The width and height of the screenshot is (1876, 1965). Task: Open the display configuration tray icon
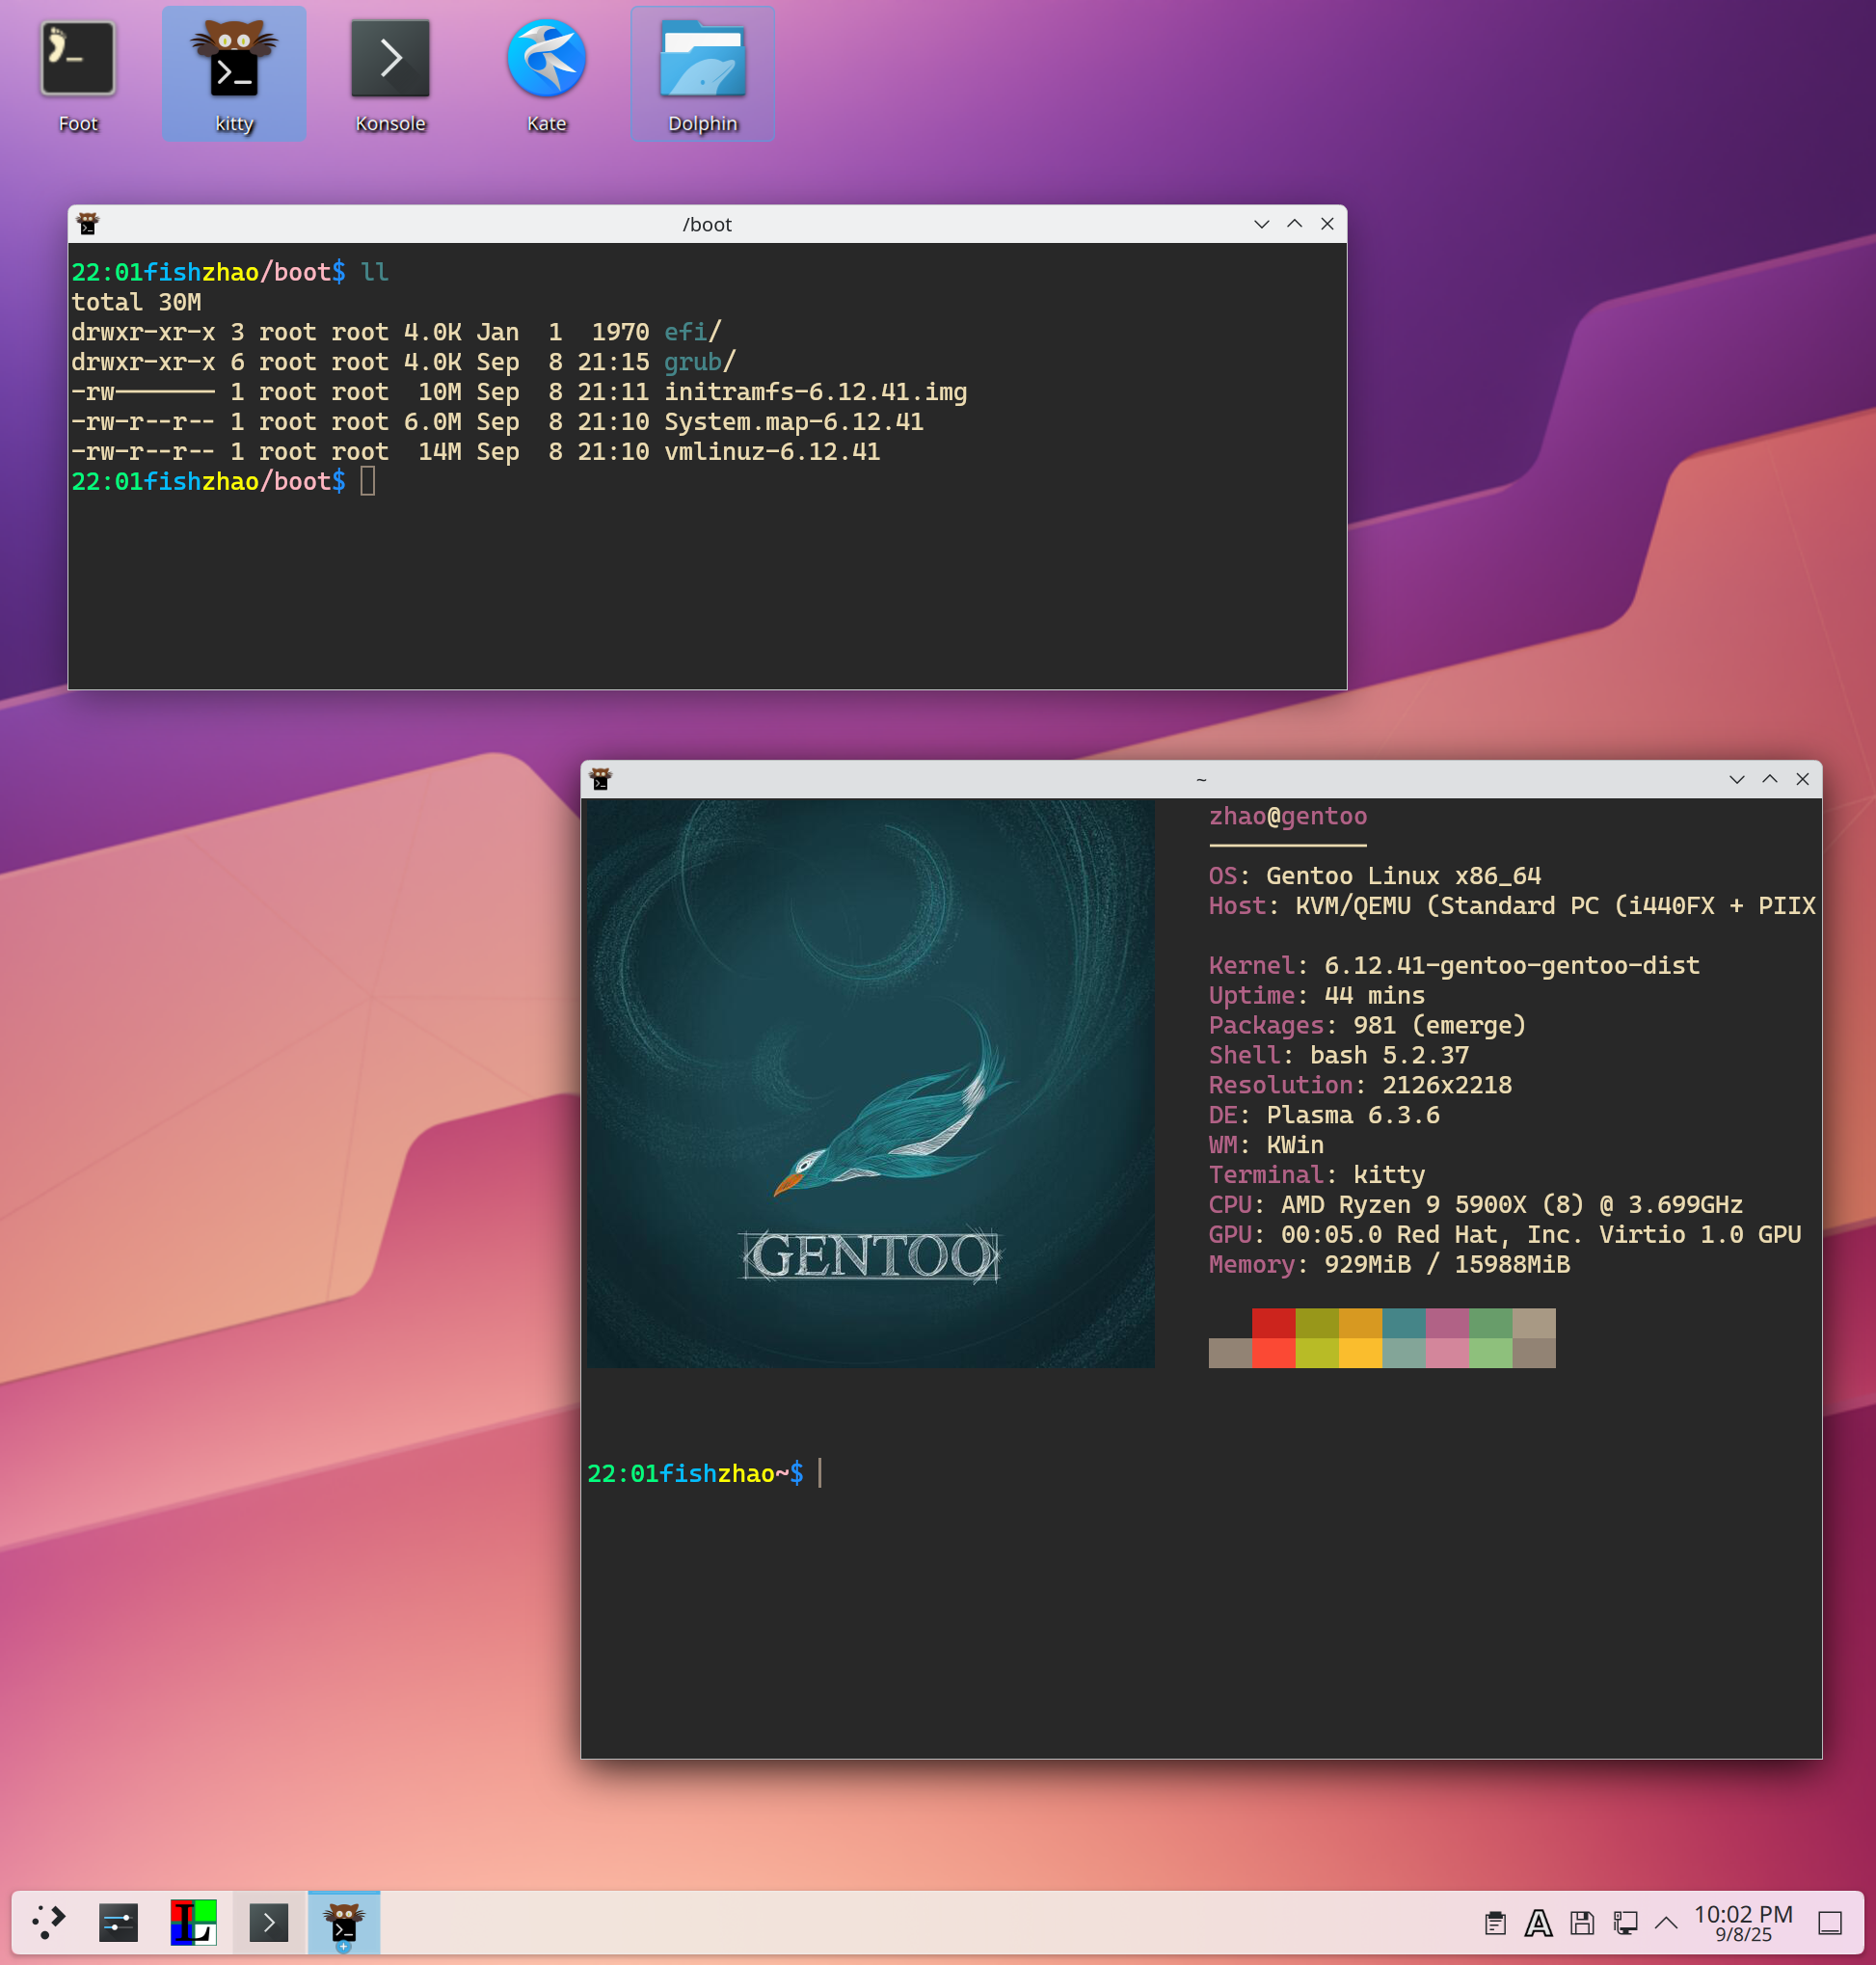tap(1625, 1922)
